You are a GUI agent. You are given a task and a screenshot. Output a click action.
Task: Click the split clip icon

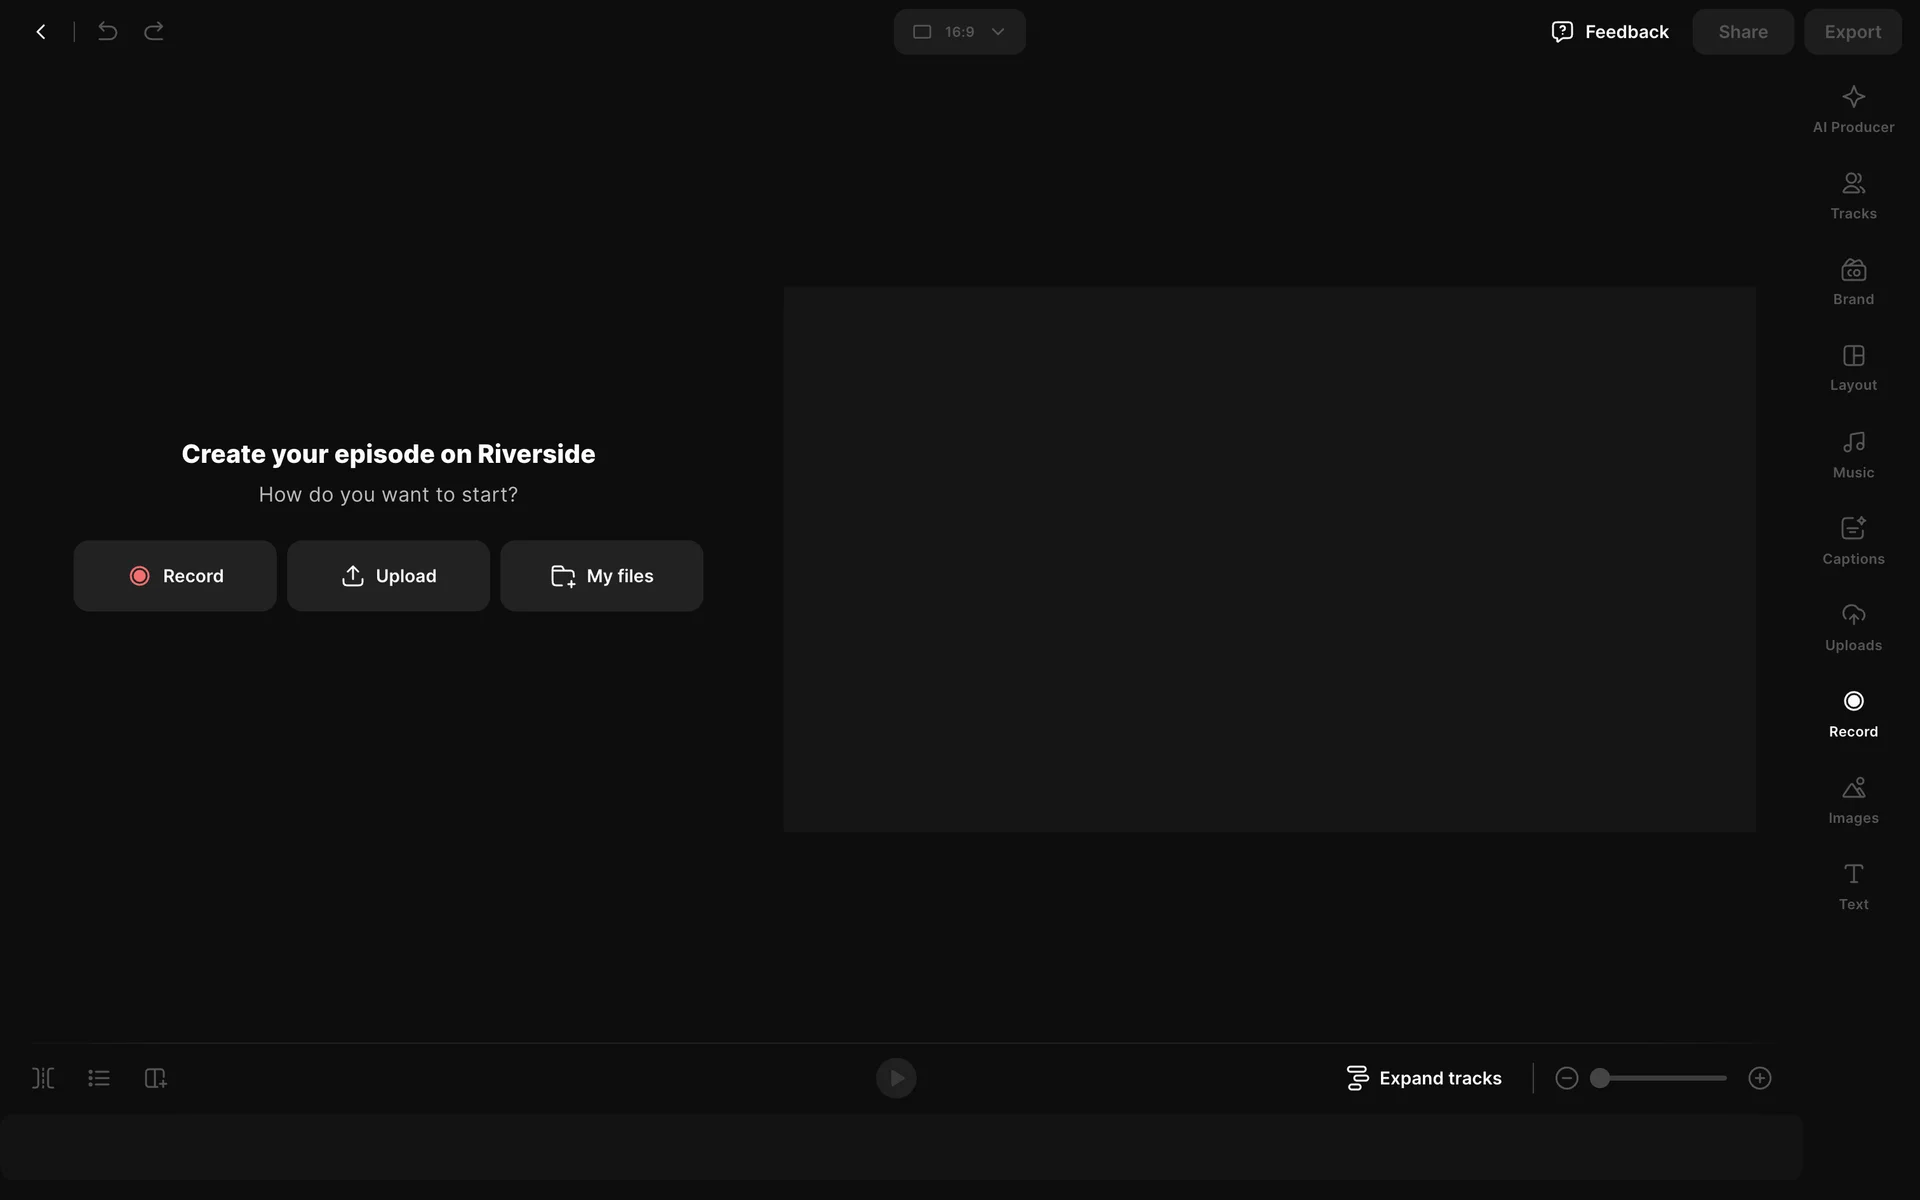[x=43, y=1078]
